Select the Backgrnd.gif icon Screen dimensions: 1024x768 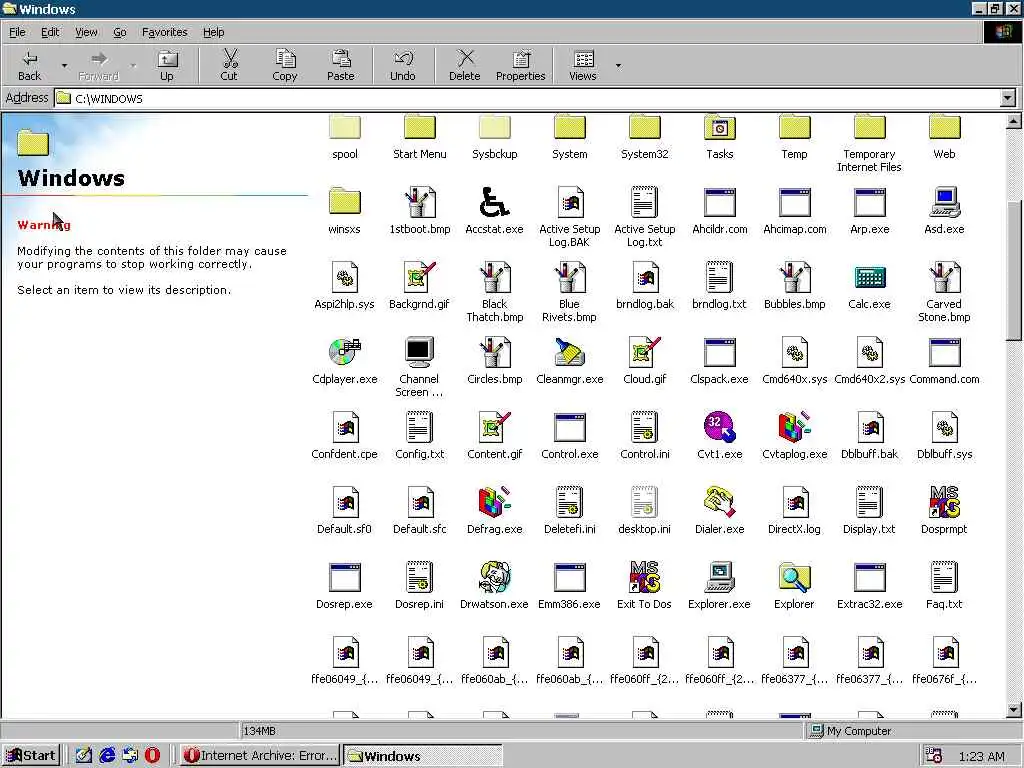pyautogui.click(x=419, y=278)
